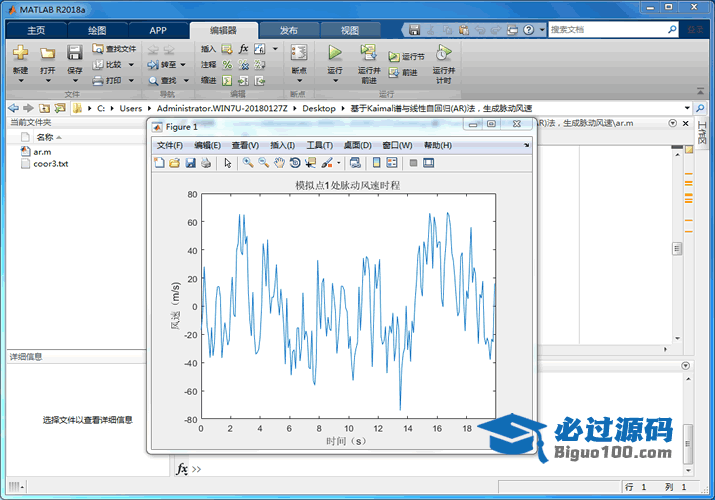Click the Find magnifier button
715x500 pixels.
click(x=162, y=81)
